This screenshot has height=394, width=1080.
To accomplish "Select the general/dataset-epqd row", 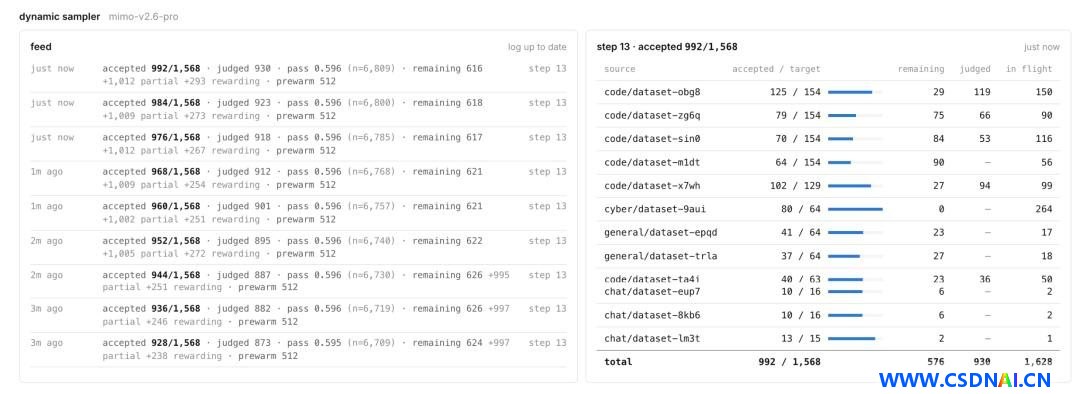I will coord(828,233).
